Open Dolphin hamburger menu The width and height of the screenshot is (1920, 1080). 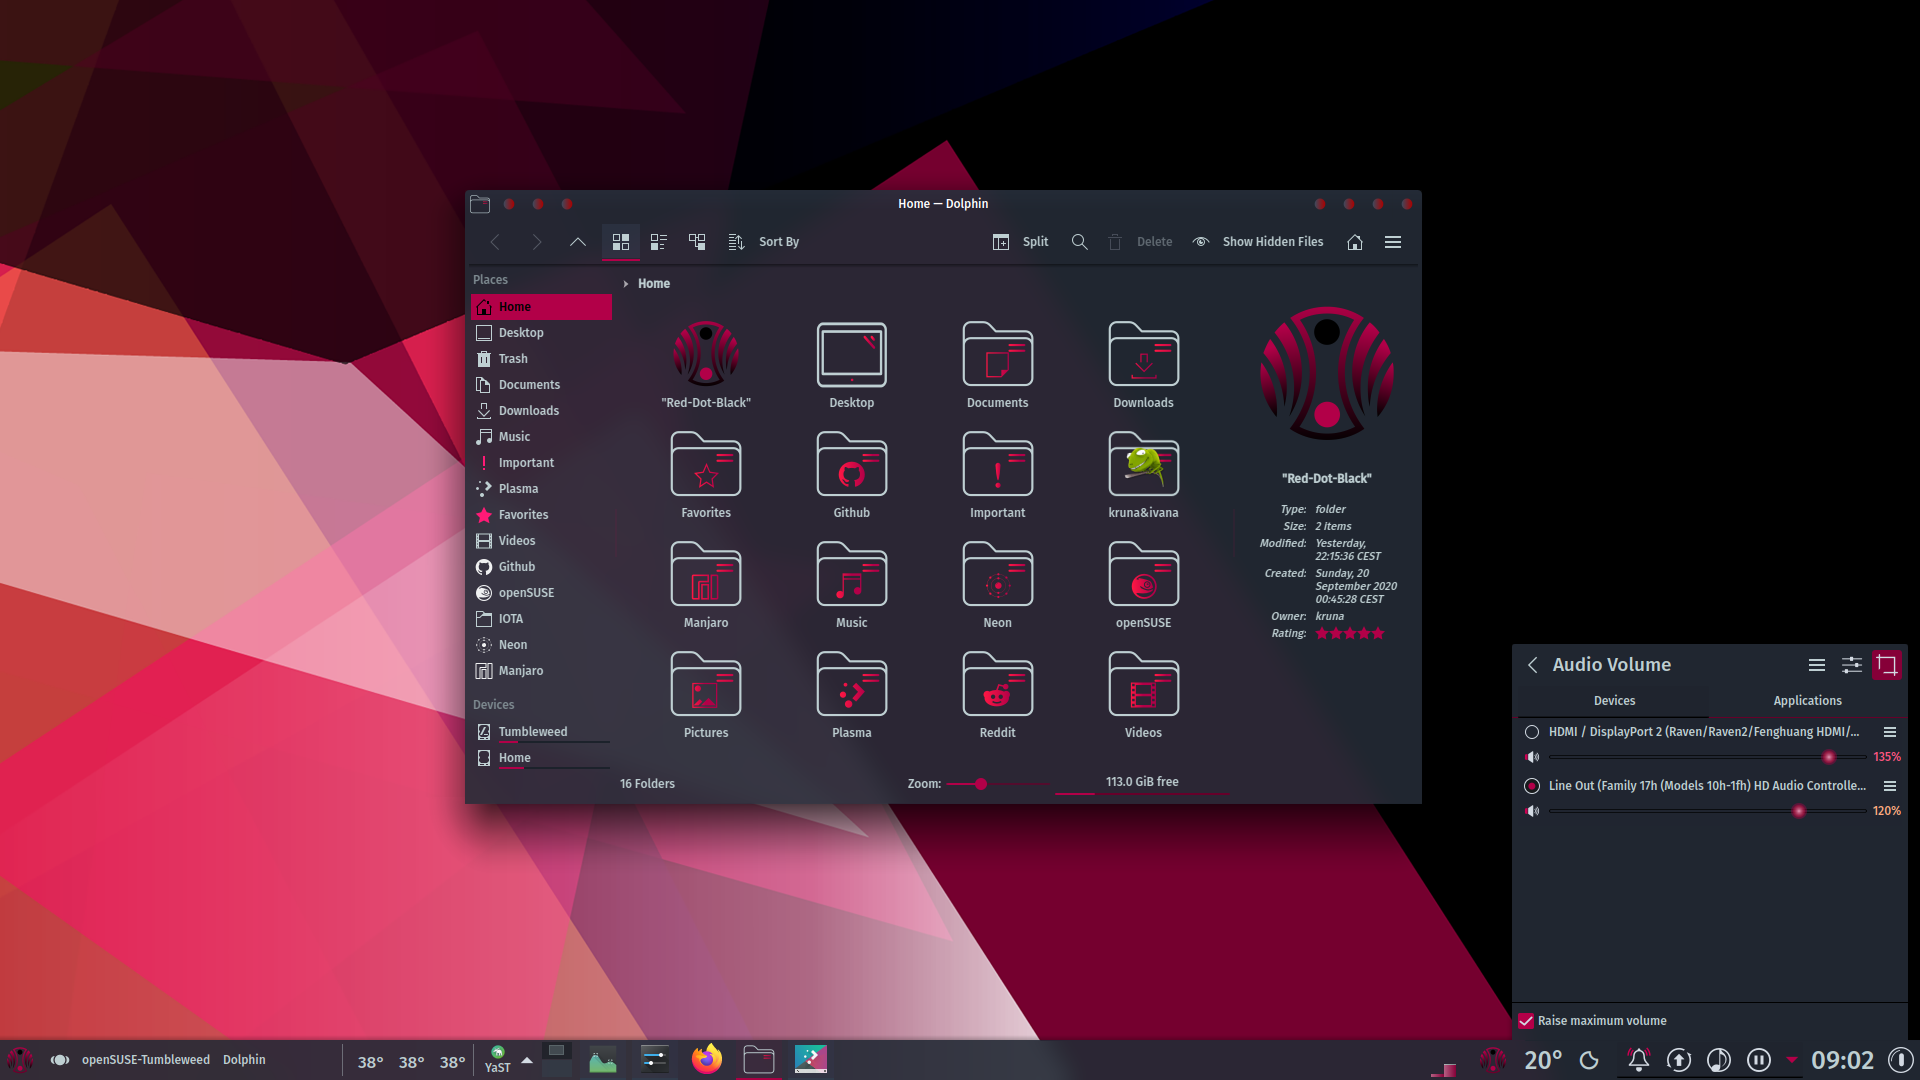[x=1393, y=242]
